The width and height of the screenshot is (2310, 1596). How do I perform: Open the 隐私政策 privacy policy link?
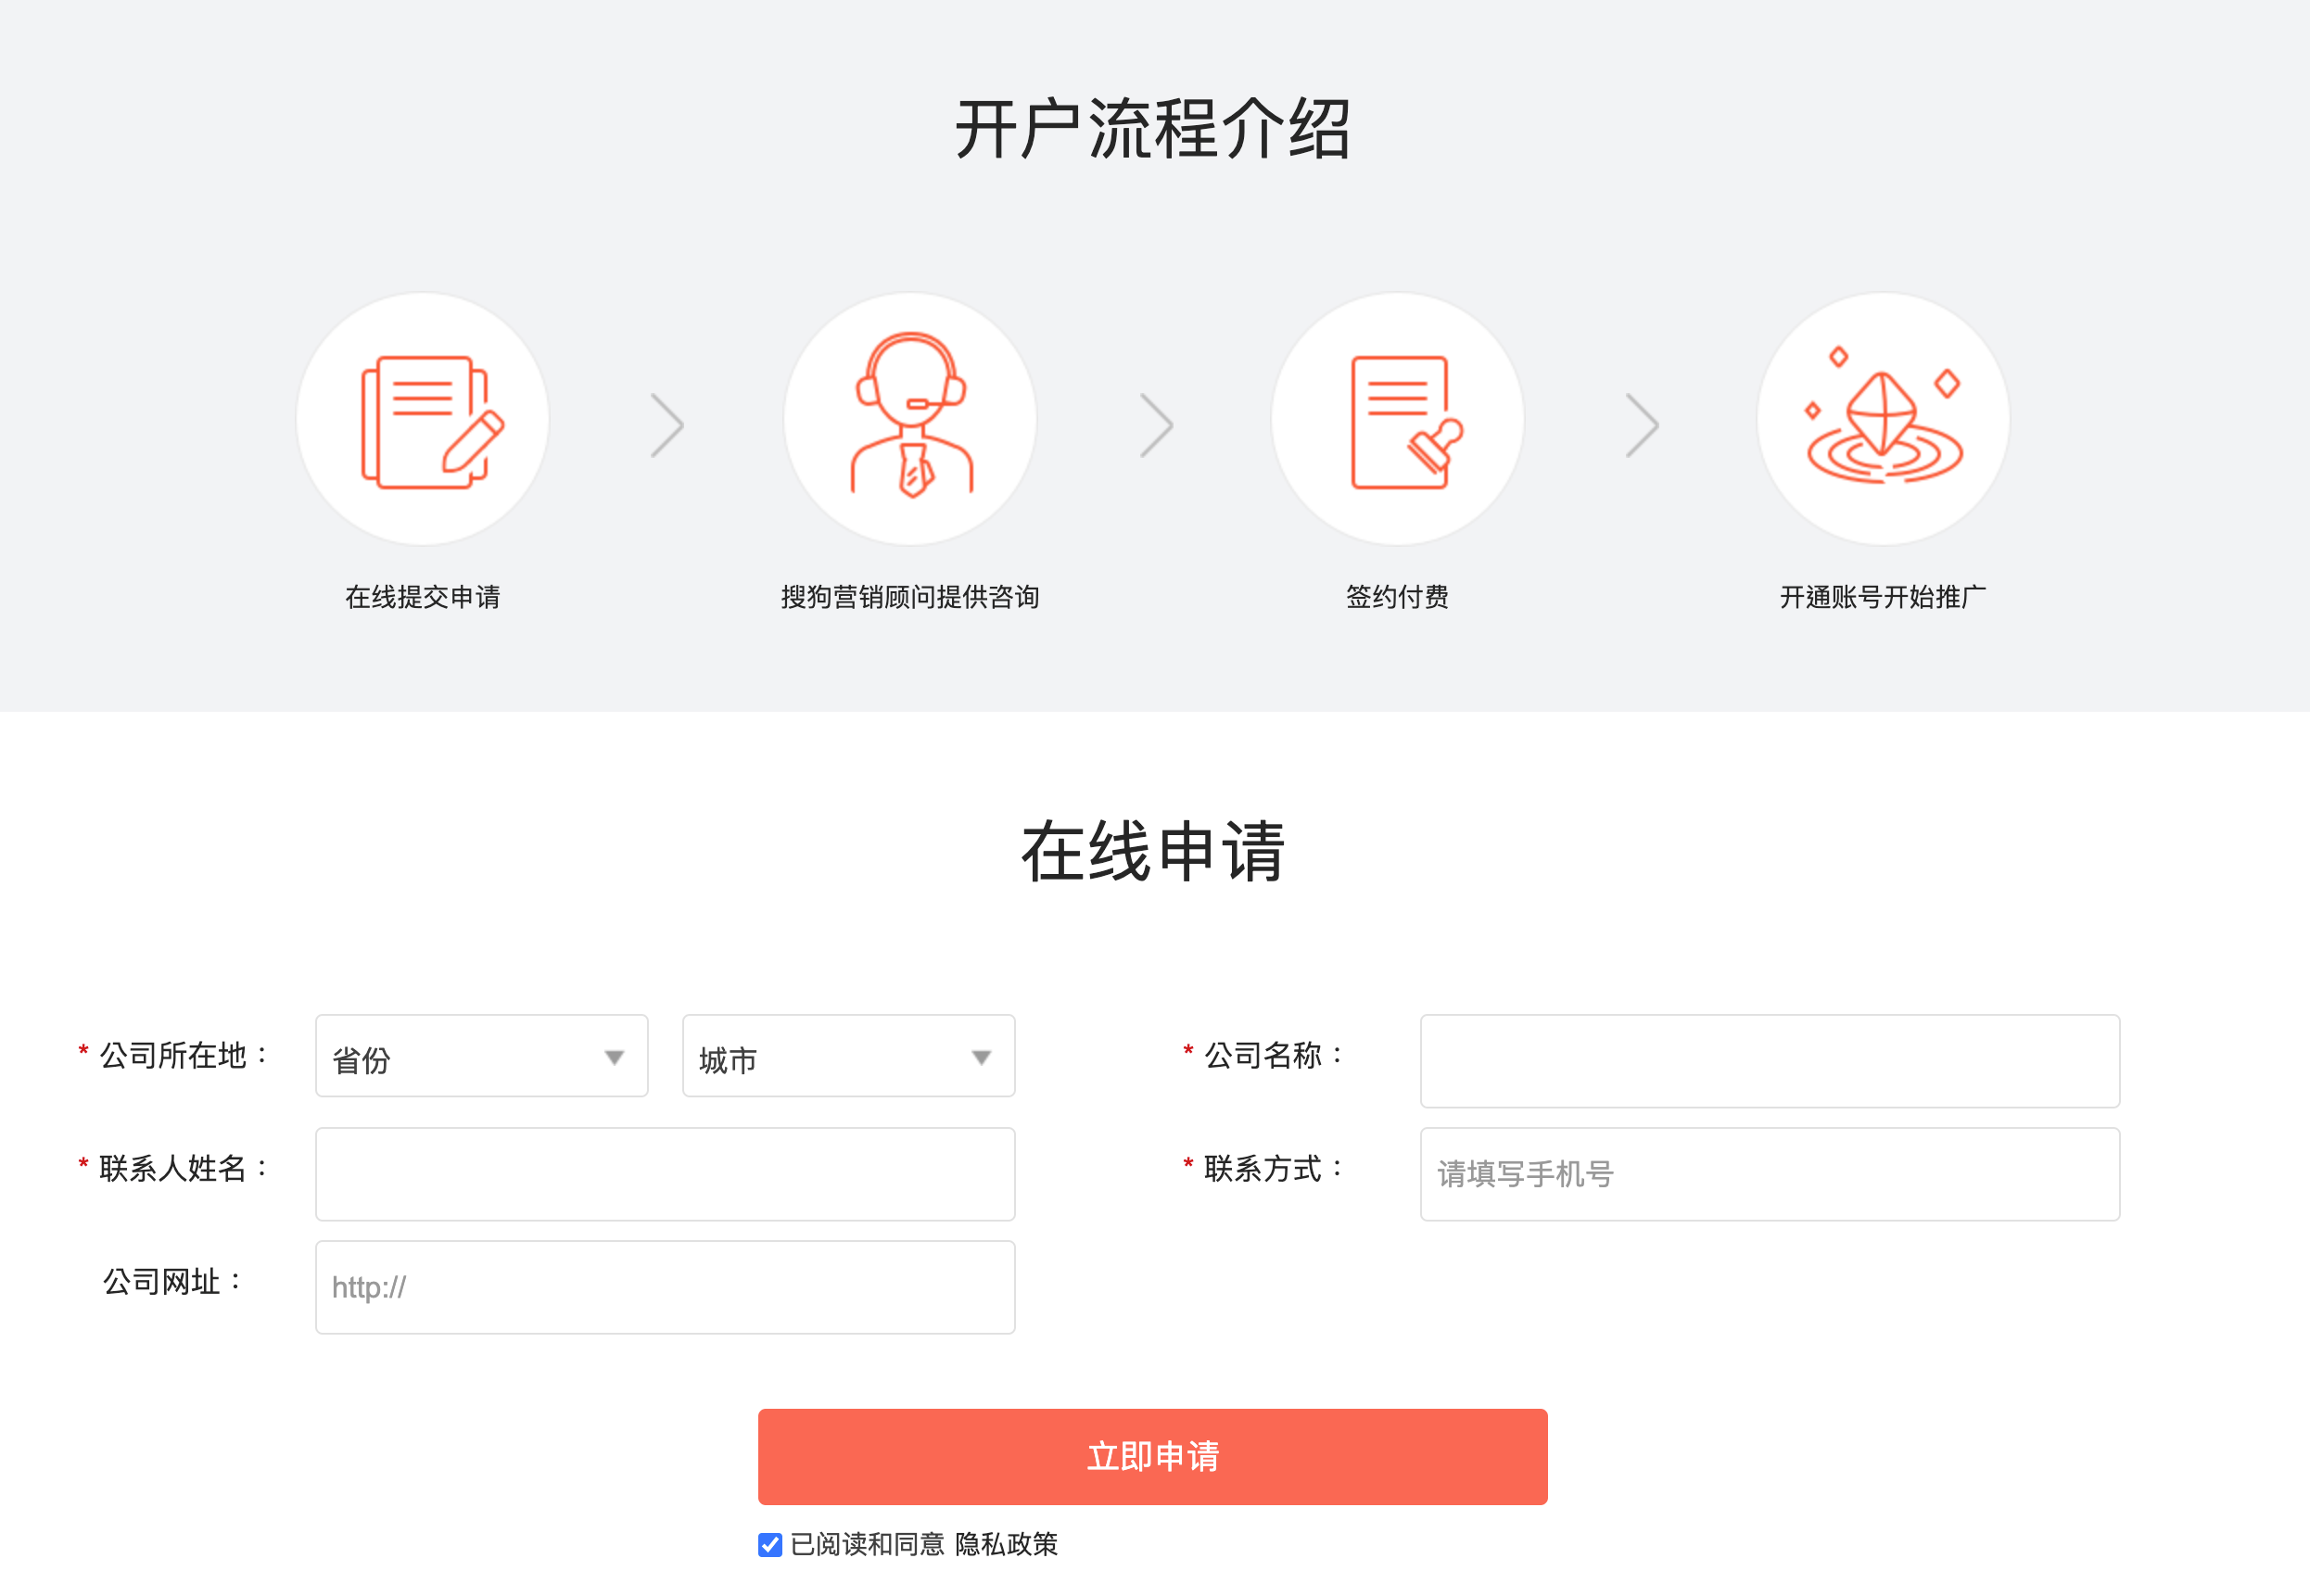1006,1545
